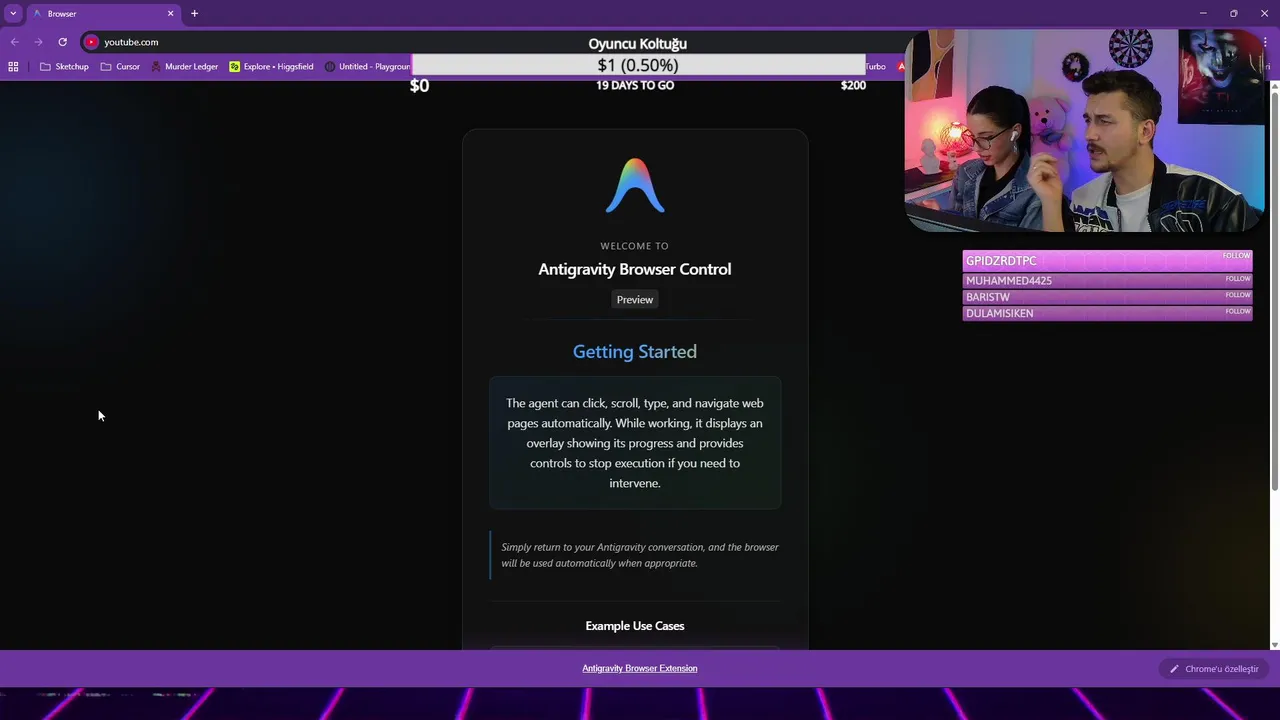Image resolution: width=1280 pixels, height=720 pixels.
Task: Click the $0 start amount
Action: point(419,86)
